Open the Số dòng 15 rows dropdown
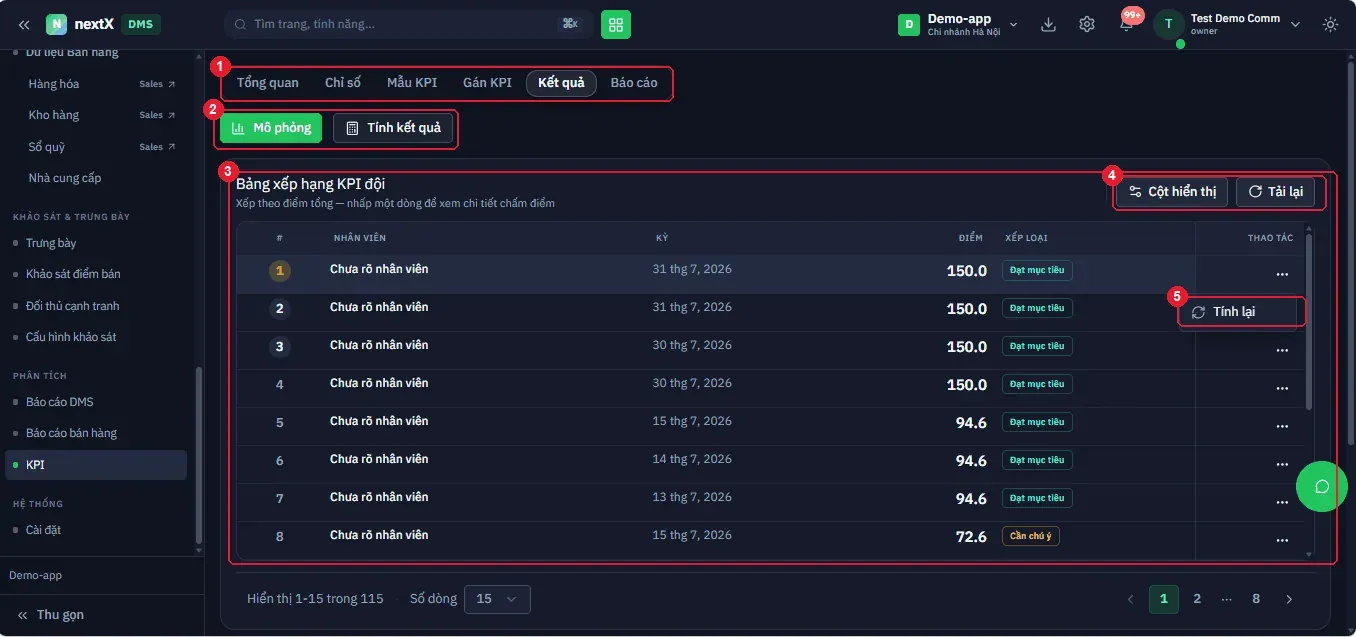1356x637 pixels. [498, 599]
